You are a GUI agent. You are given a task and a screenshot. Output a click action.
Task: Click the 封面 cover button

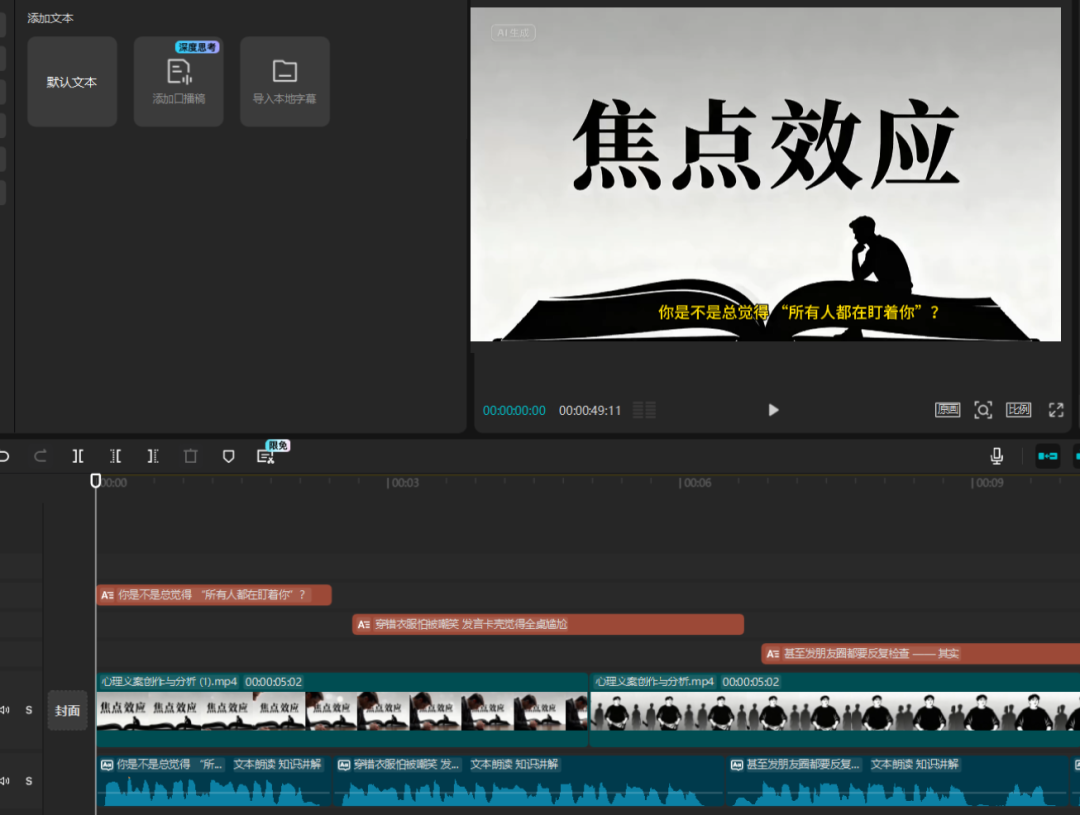[x=68, y=711]
